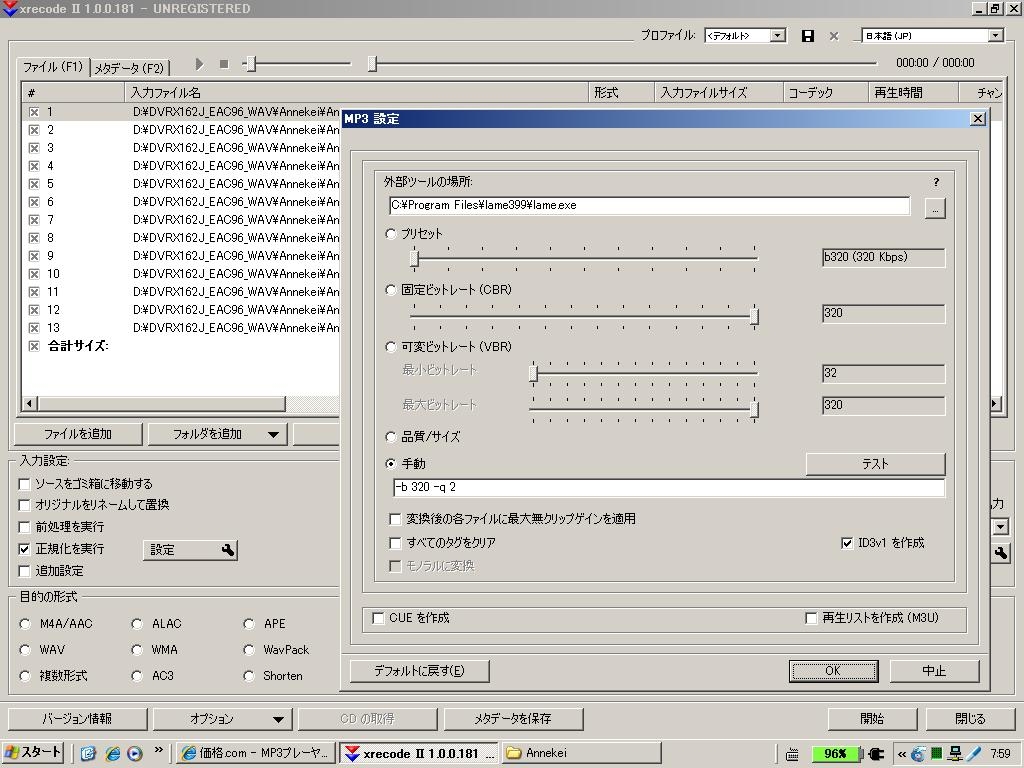Click the network computers tray icon
This screenshot has height=768, width=1024.
point(955,754)
